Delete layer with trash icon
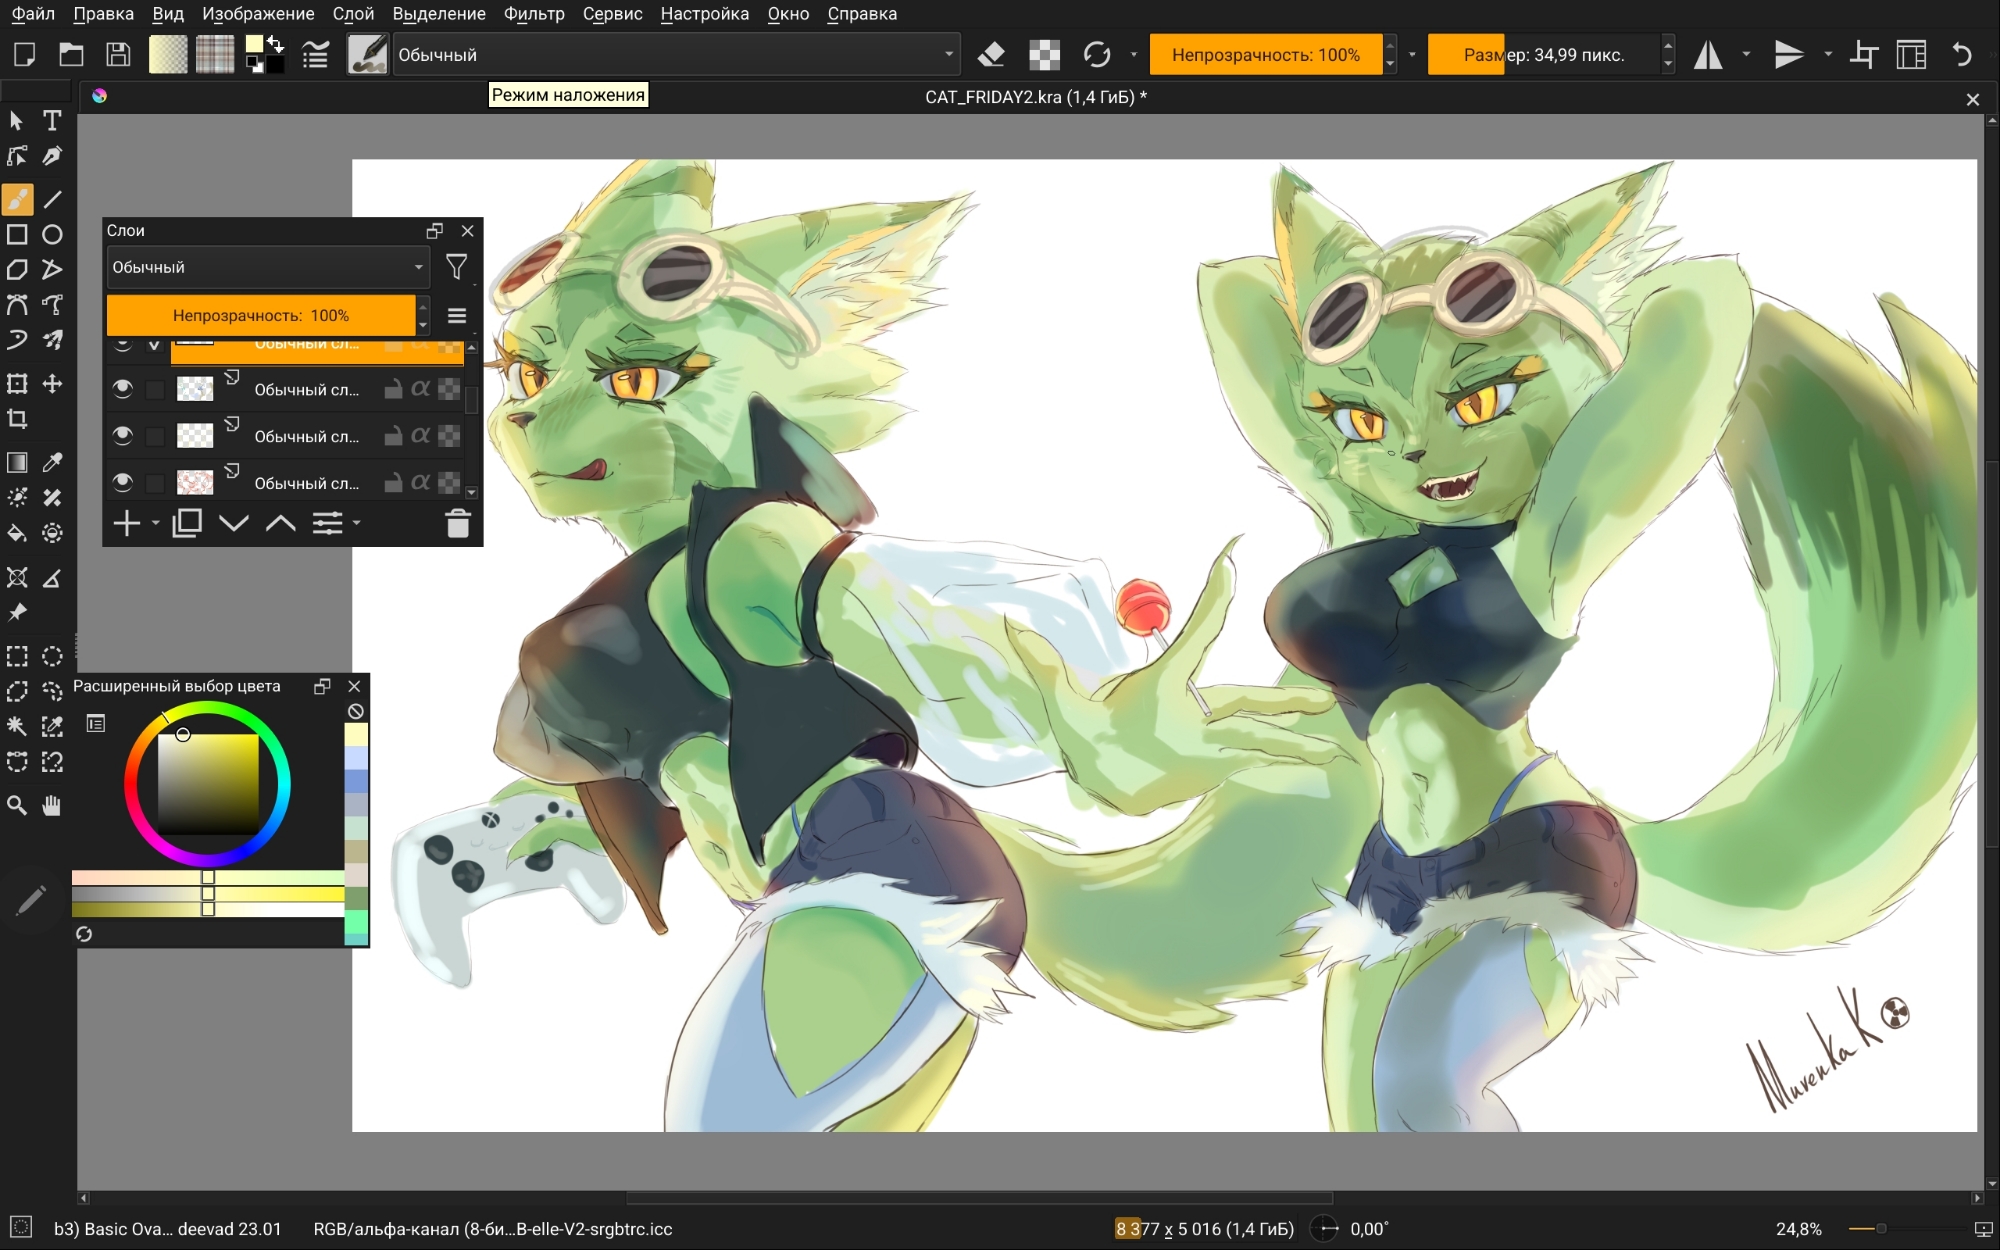Screen dimensions: 2000x1250 [458, 523]
